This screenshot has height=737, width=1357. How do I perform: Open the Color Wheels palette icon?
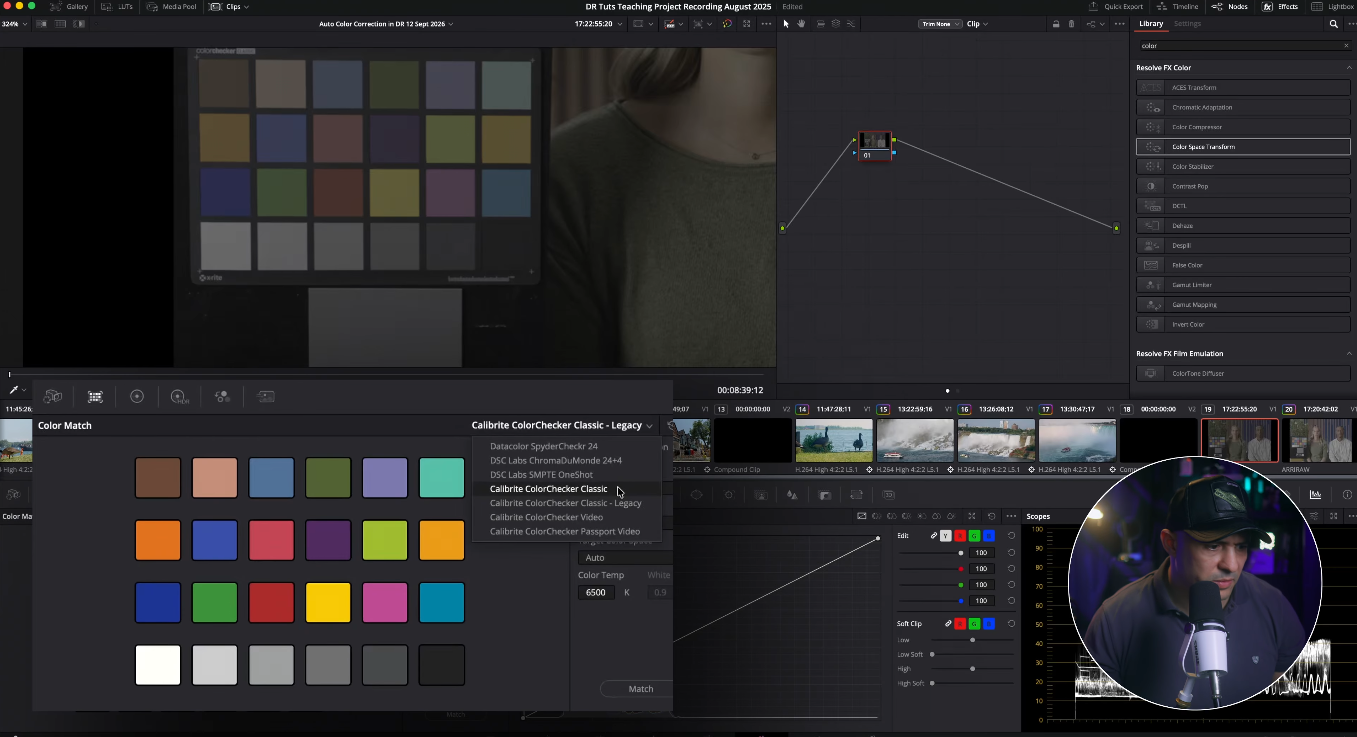137,396
